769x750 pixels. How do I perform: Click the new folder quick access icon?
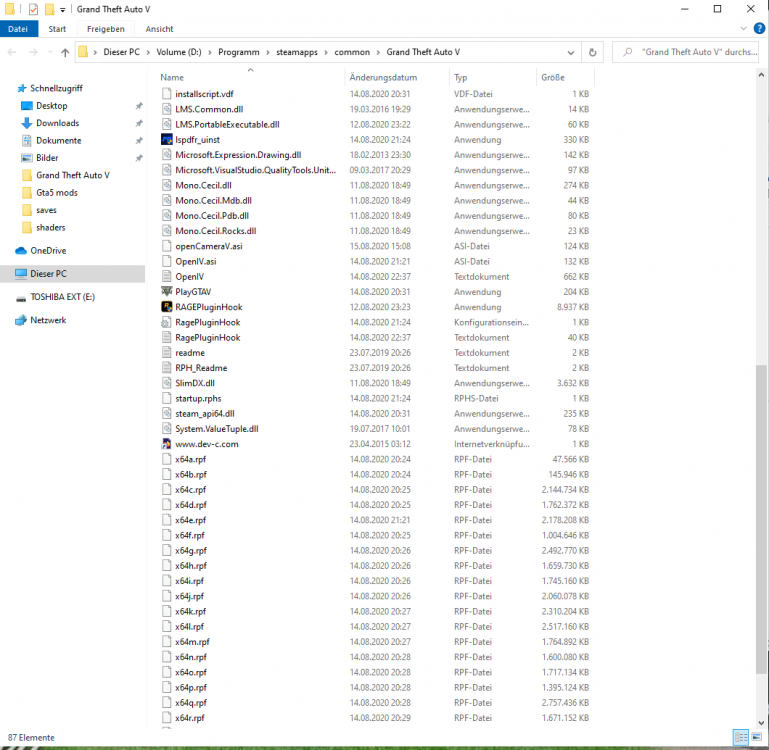[50, 9]
